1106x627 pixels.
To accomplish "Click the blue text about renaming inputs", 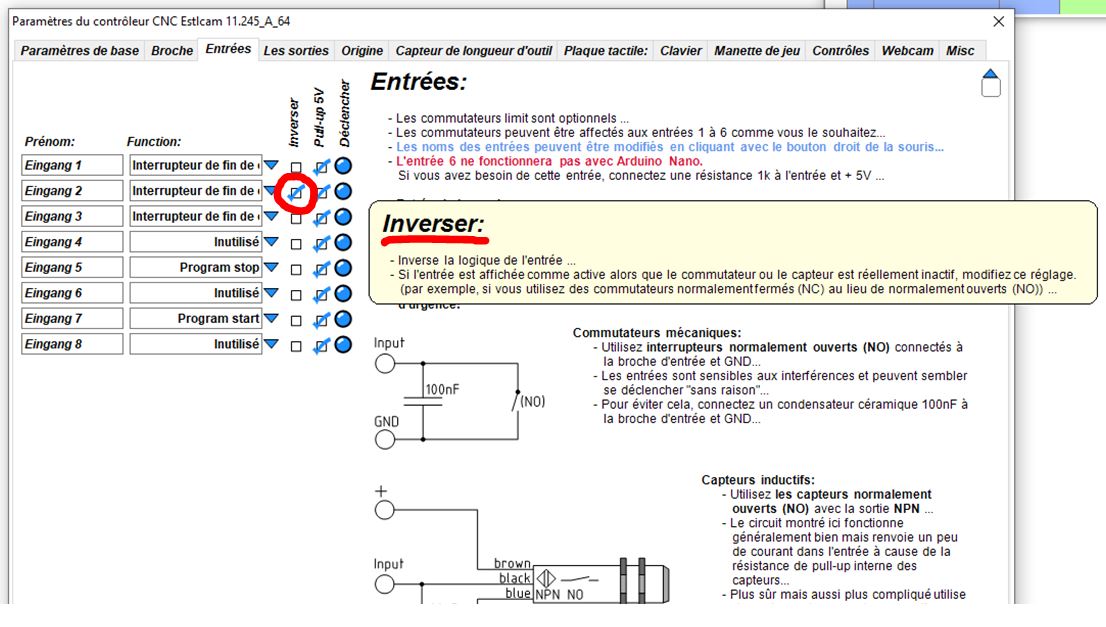I will [x=669, y=147].
